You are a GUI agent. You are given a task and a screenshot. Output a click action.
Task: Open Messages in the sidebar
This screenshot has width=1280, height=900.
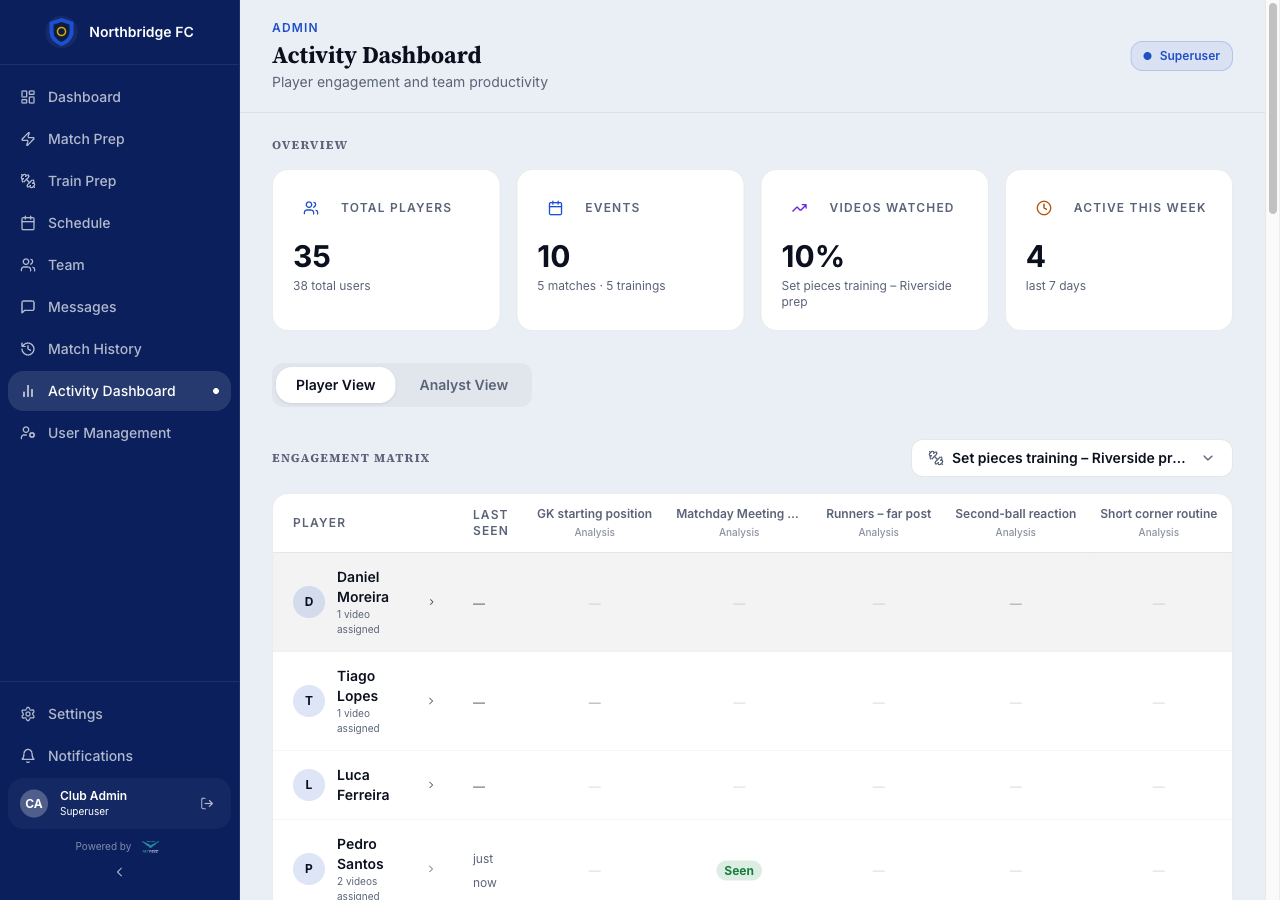coord(119,307)
